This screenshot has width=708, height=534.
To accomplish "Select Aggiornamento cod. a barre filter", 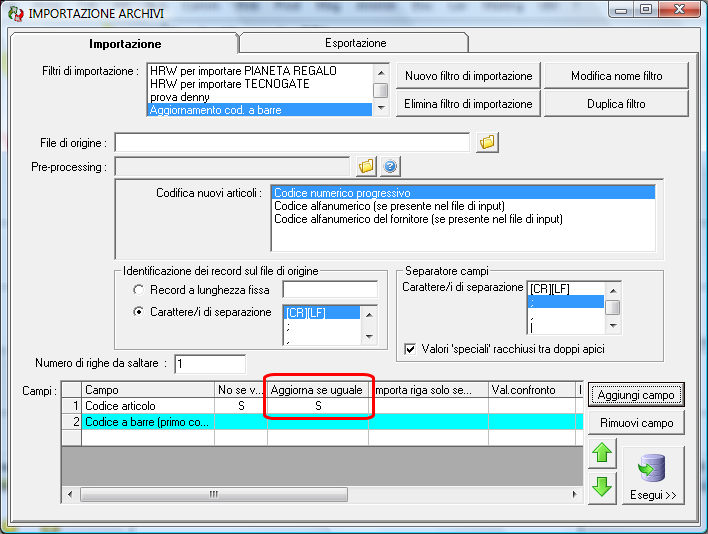I will tap(260, 110).
